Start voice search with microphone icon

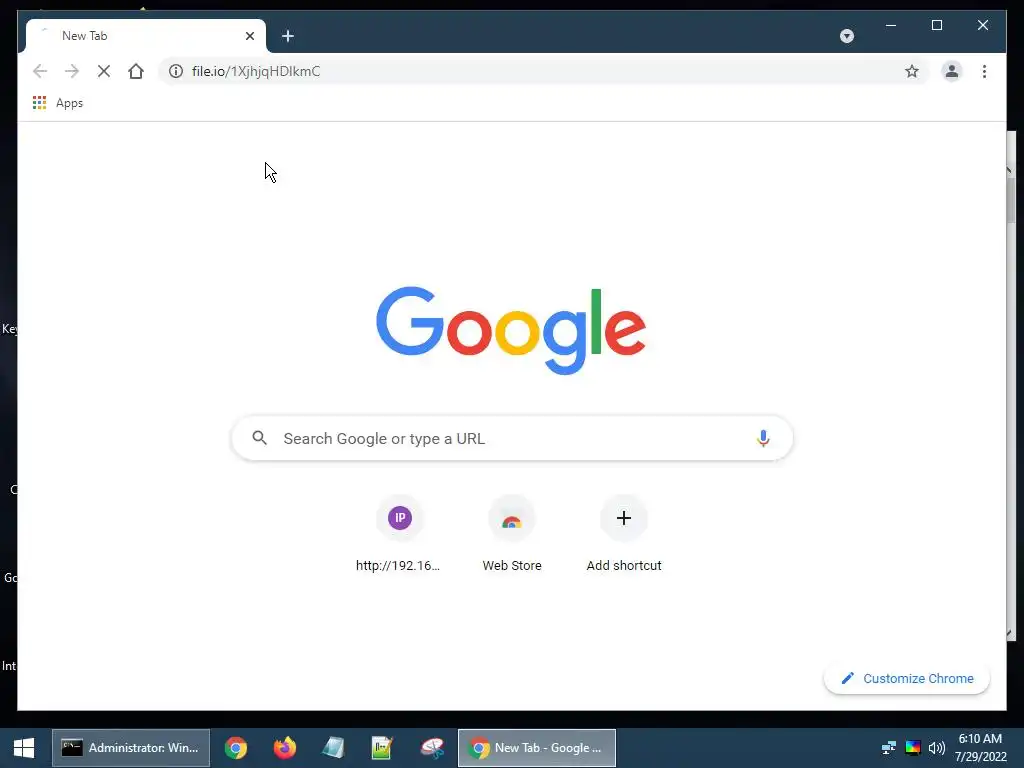coord(763,438)
